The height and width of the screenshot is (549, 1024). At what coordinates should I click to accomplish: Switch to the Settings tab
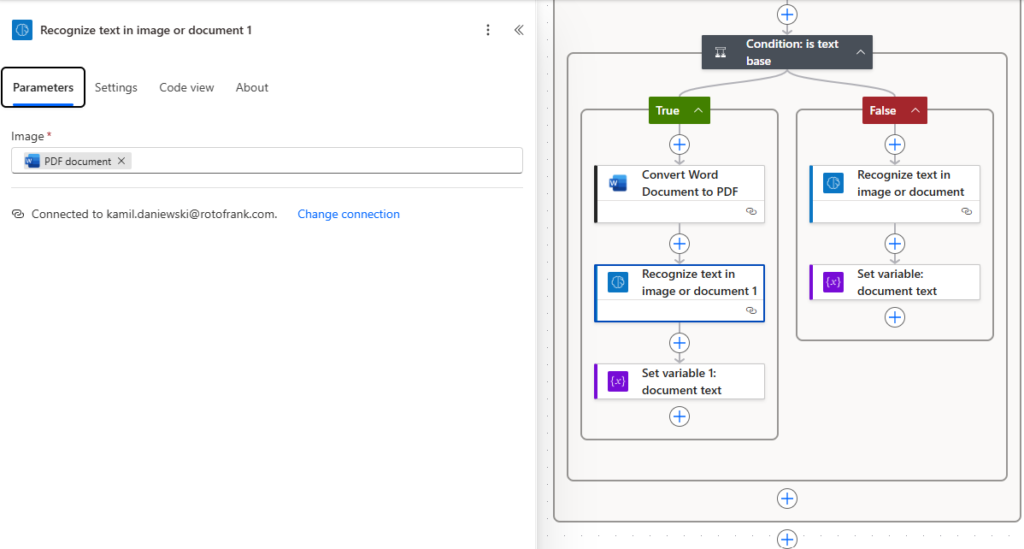click(116, 87)
